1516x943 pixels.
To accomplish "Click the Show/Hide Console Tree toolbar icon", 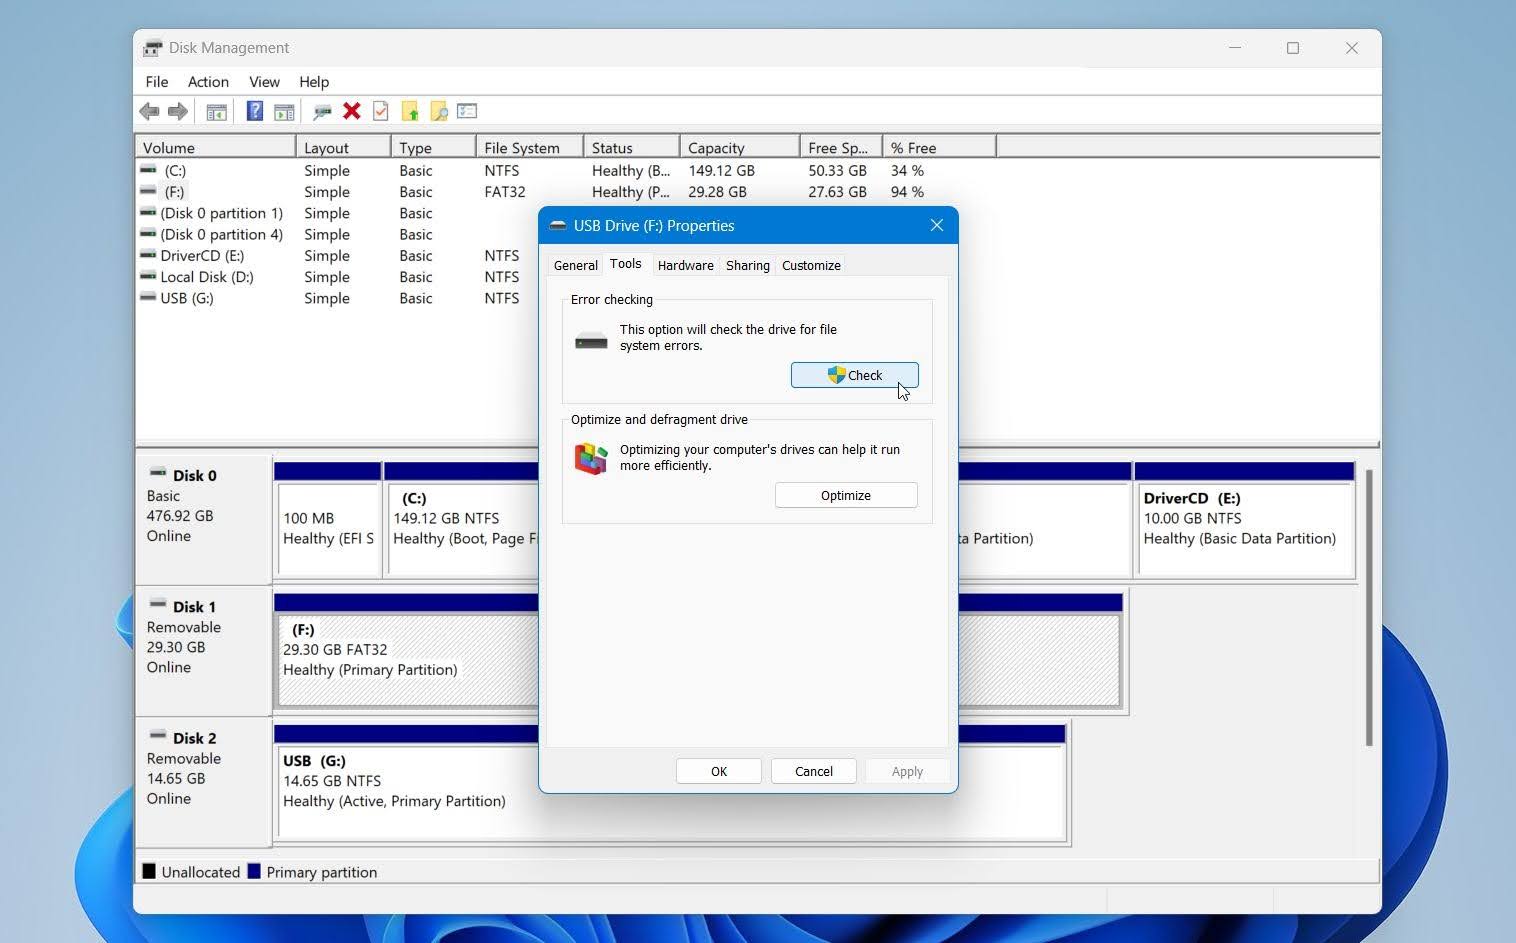I will point(216,111).
